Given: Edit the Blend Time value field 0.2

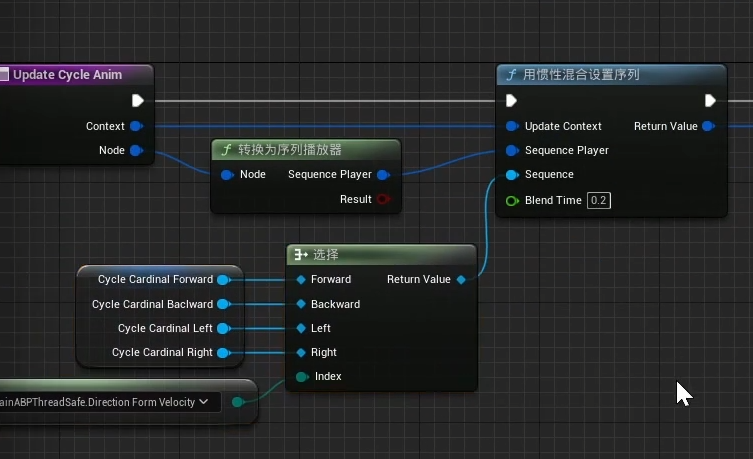Looking at the screenshot, I should click(x=598, y=200).
